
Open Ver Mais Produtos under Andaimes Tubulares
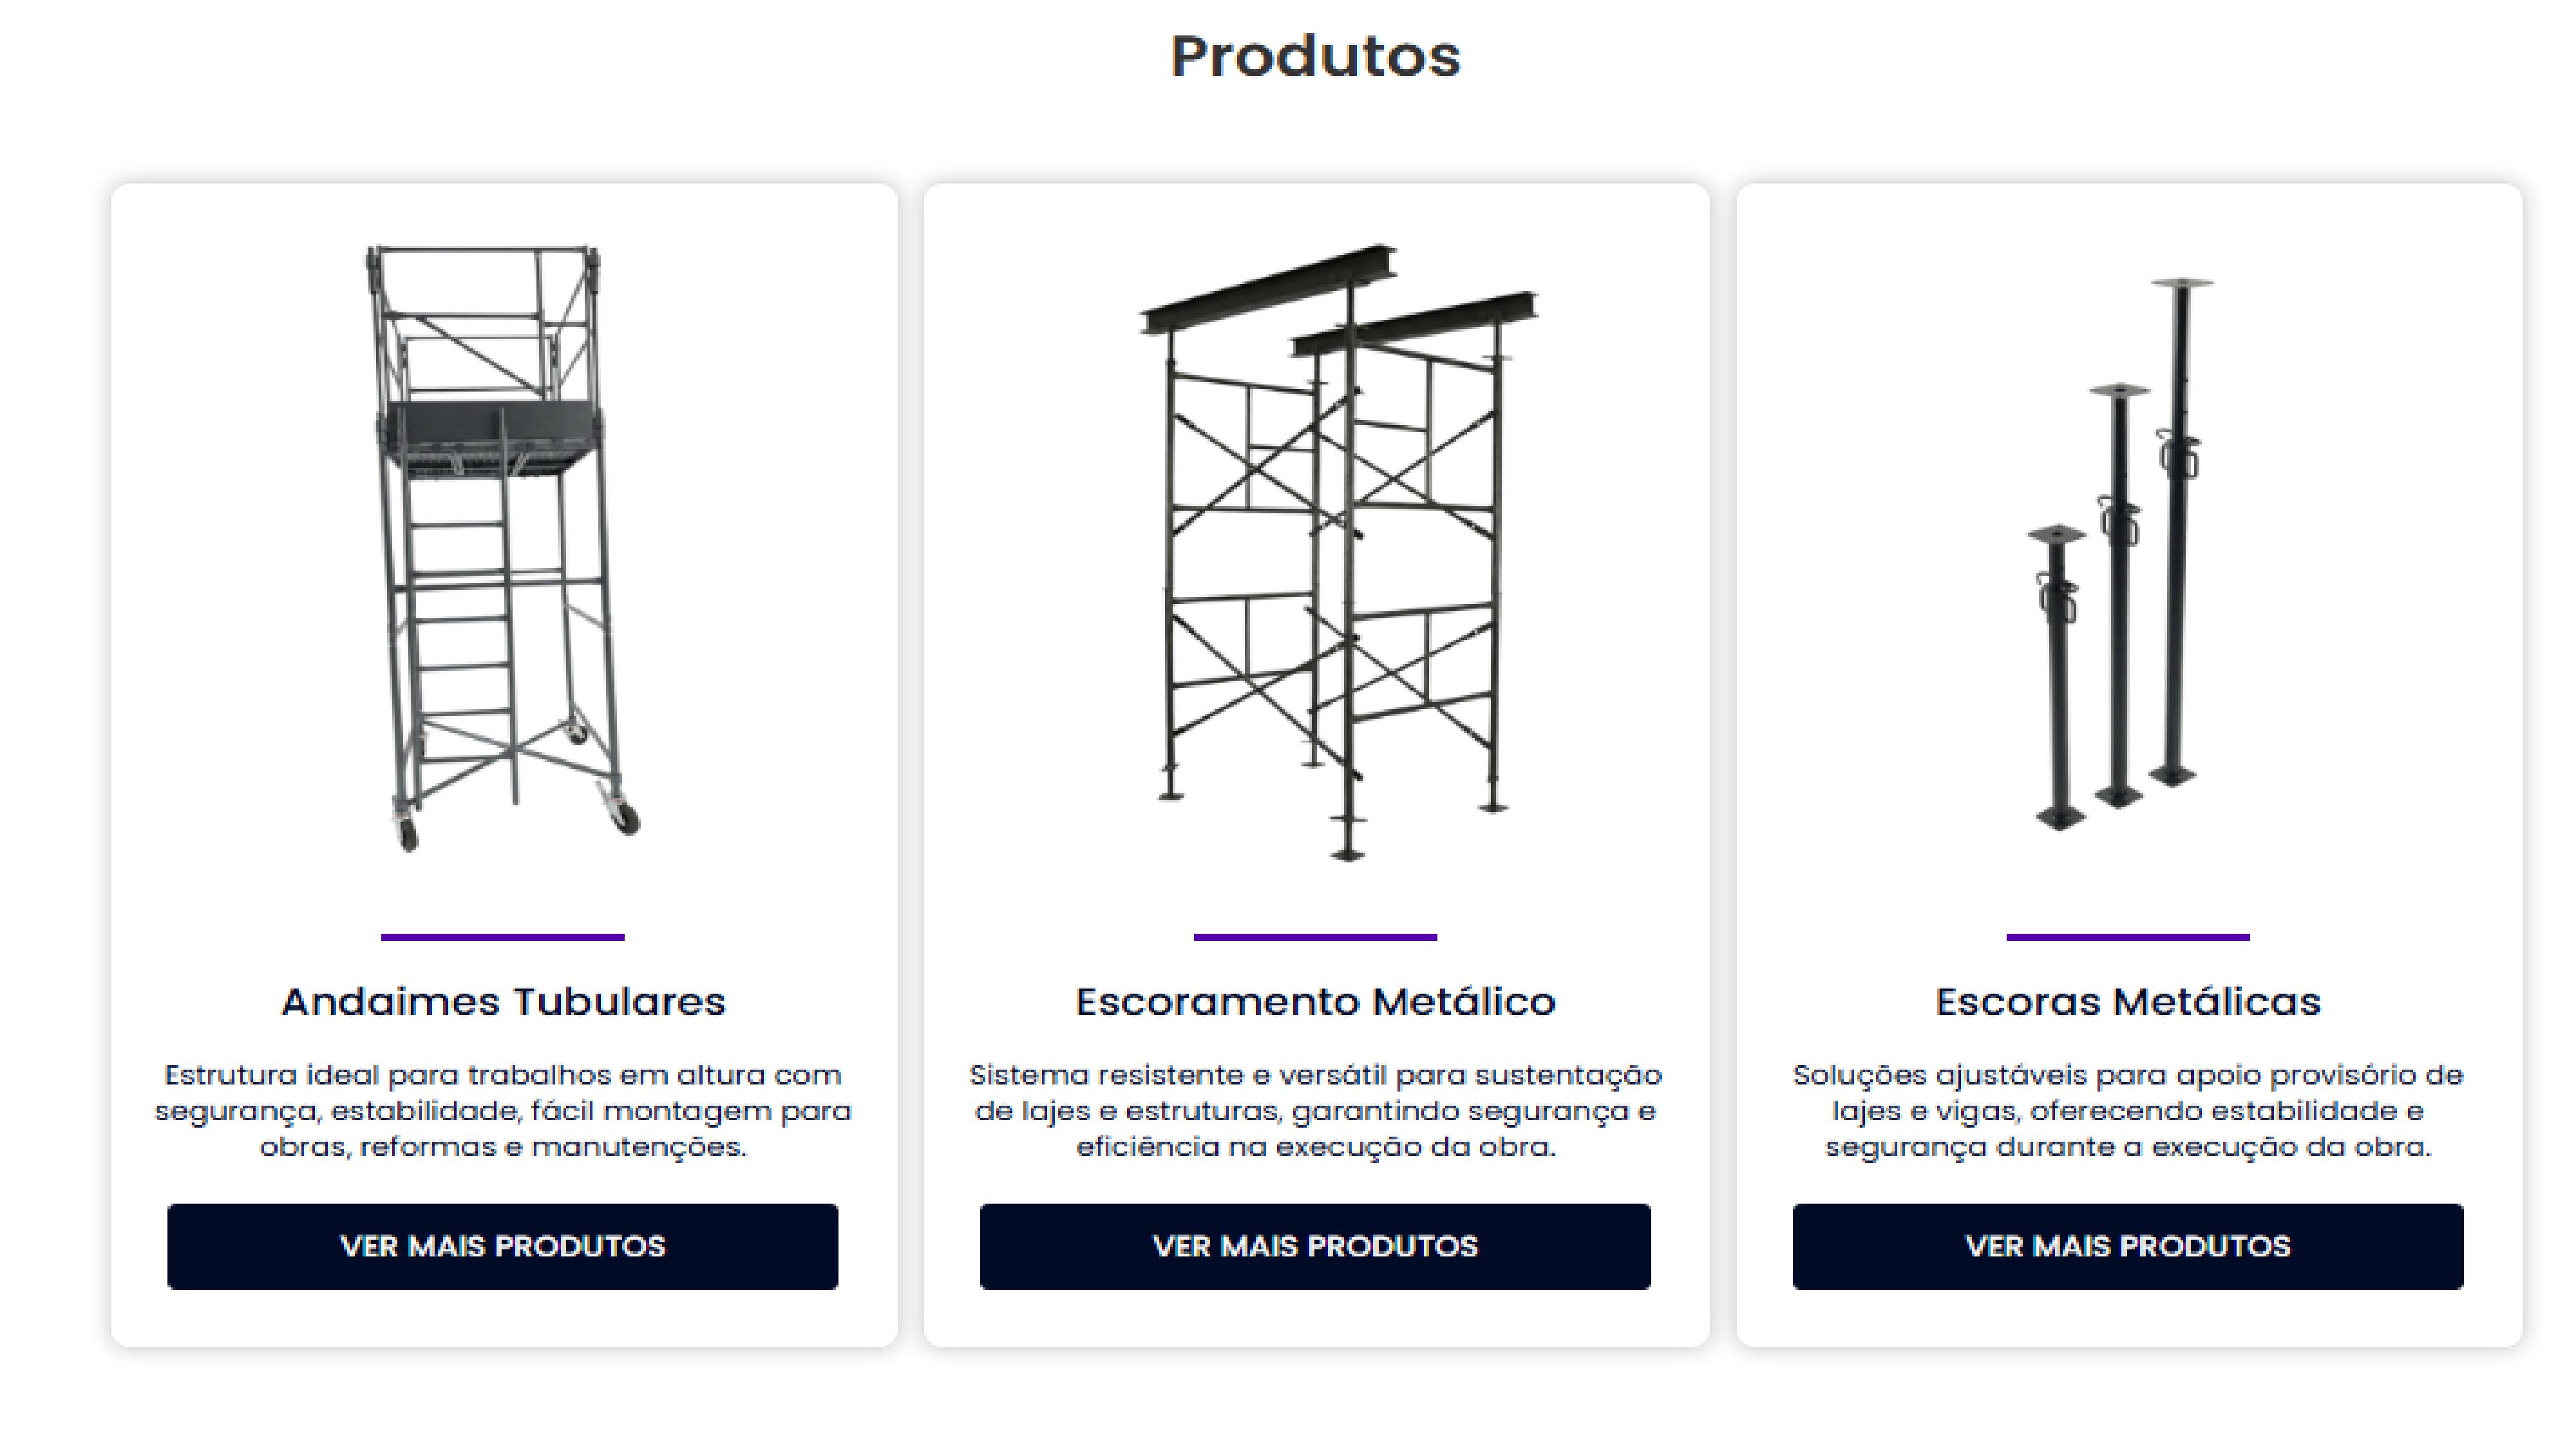tap(502, 1246)
